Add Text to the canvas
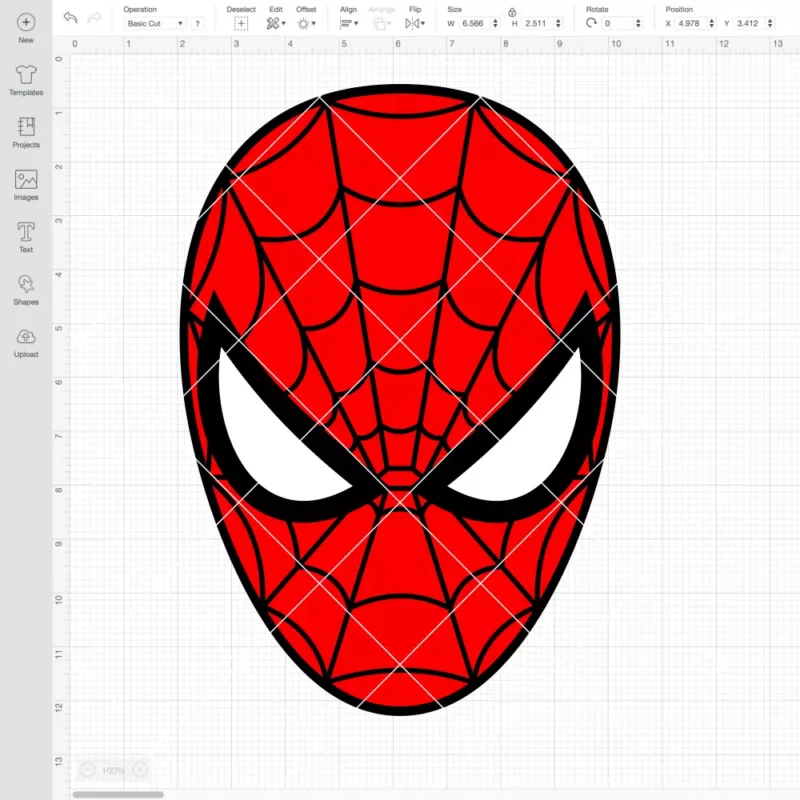This screenshot has width=800, height=800. pos(26,237)
